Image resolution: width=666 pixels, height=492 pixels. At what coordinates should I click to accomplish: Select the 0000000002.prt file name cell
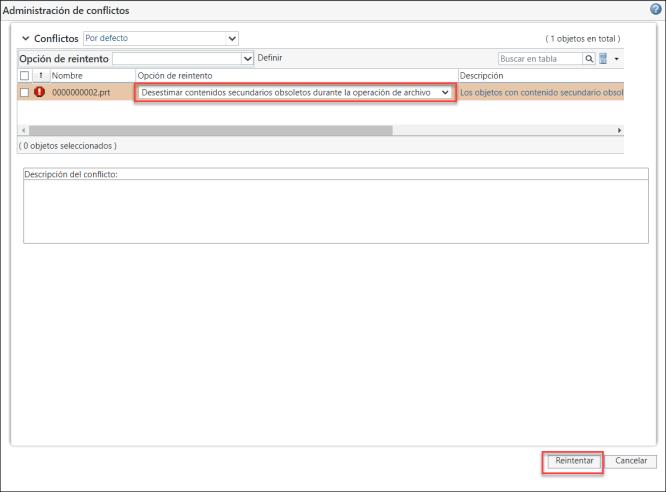pos(81,92)
